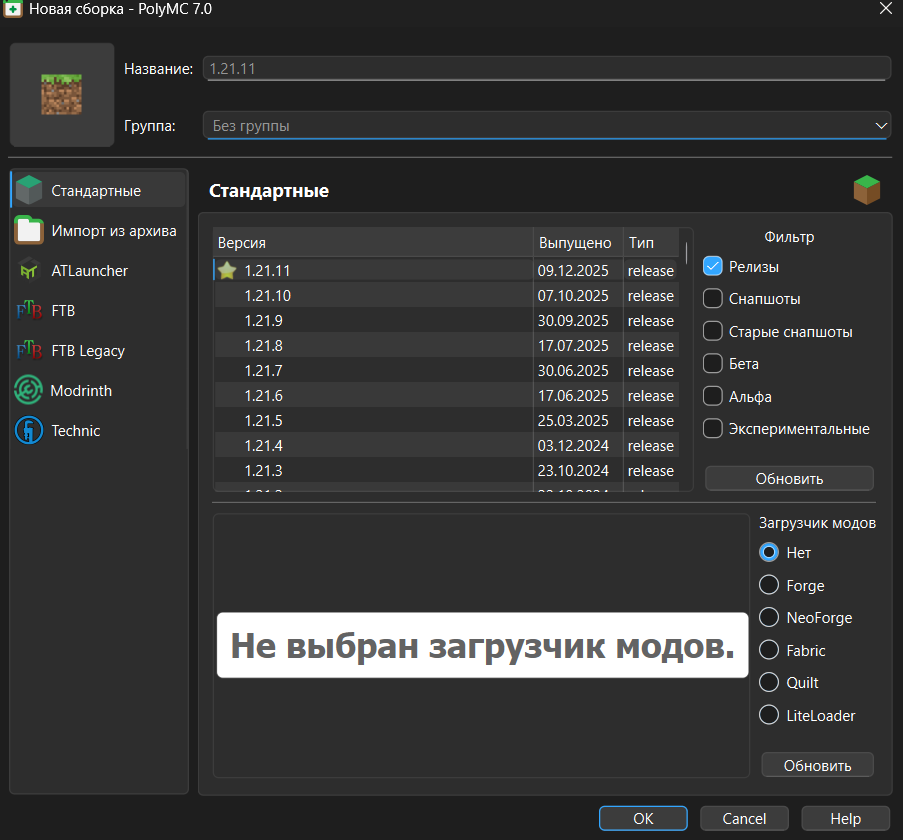
Task: Enable the Экспериментальные checkbox
Action: (713, 428)
